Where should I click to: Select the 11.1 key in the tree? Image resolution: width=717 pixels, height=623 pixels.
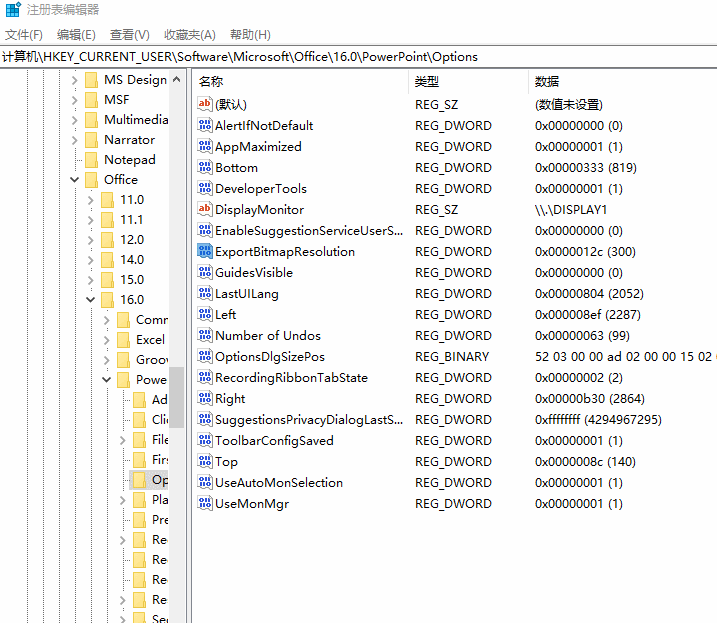click(131, 220)
